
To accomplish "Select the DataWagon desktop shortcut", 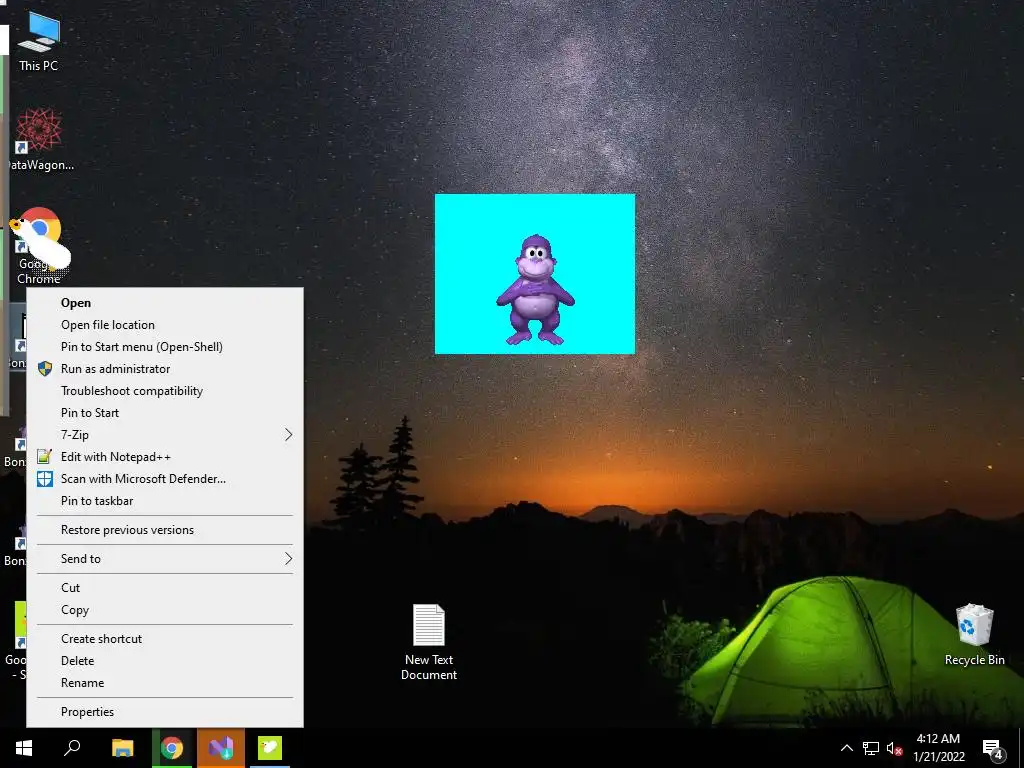I will [39, 139].
